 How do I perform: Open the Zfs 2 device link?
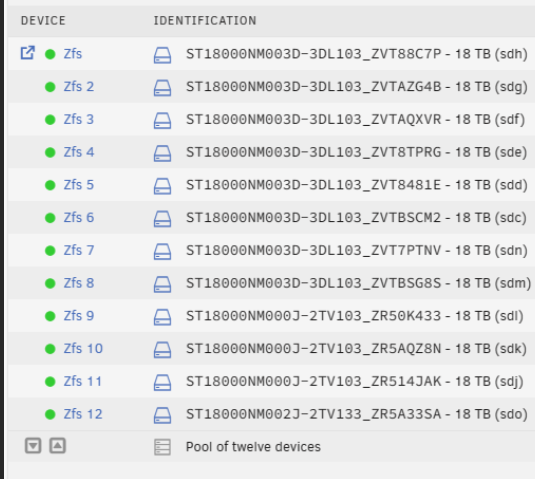click(x=78, y=87)
